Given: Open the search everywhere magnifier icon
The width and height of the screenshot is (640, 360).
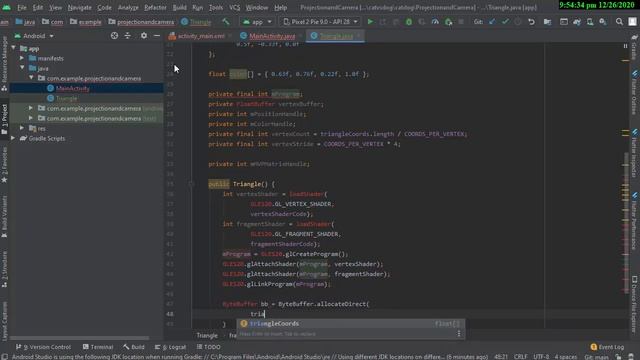Looking at the screenshot, I should [619, 22].
